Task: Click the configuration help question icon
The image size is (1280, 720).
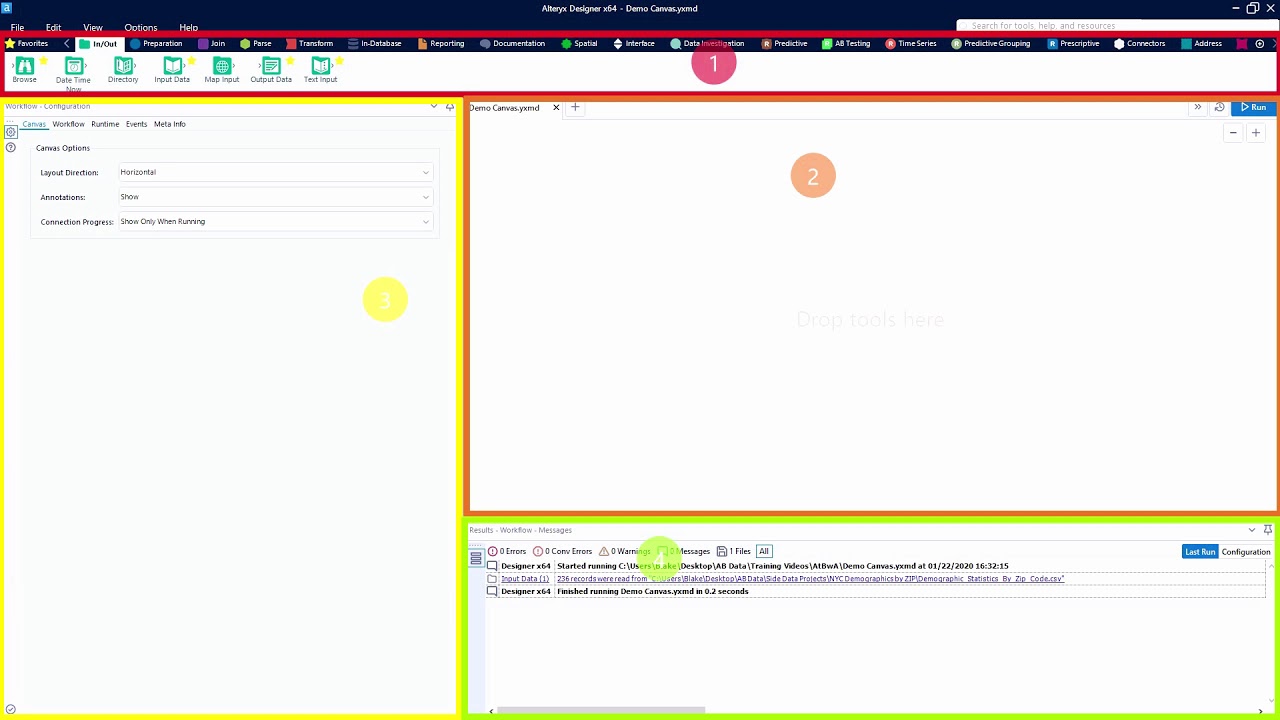Action: click(10, 147)
